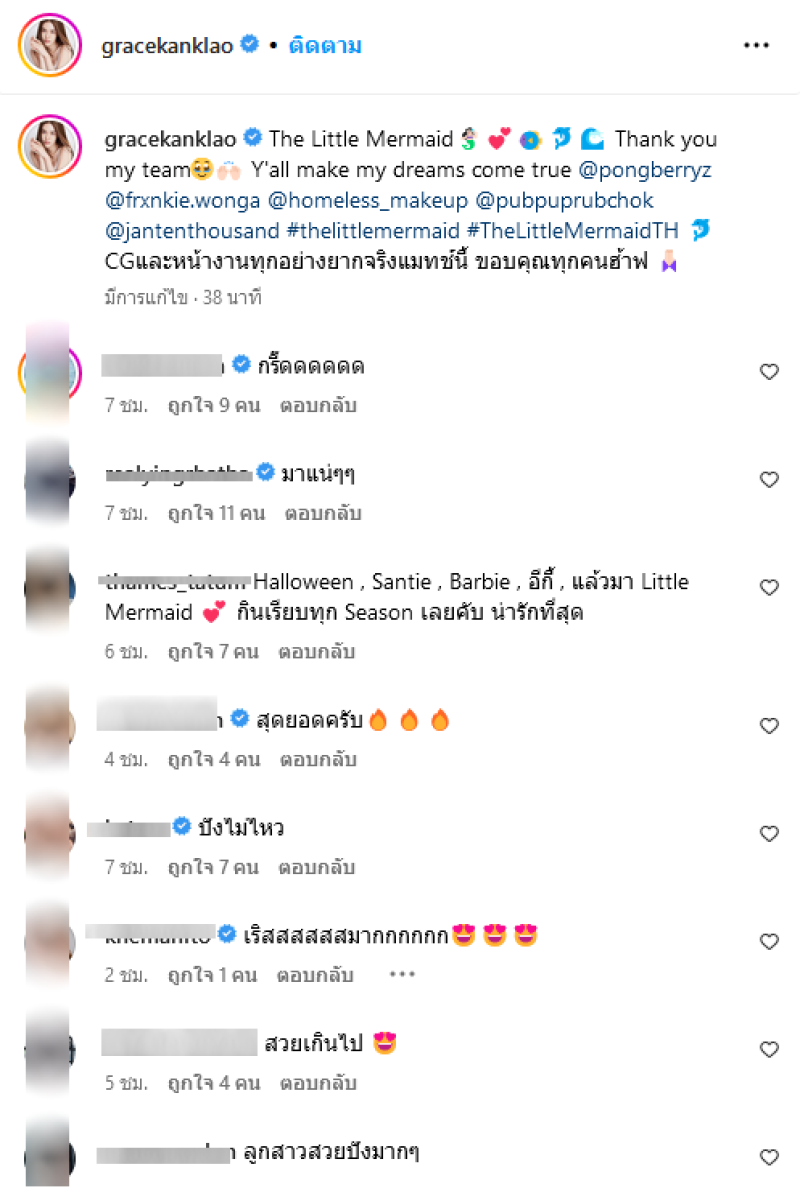Open more options on the เริสสสสสสมาก comment

point(402,974)
